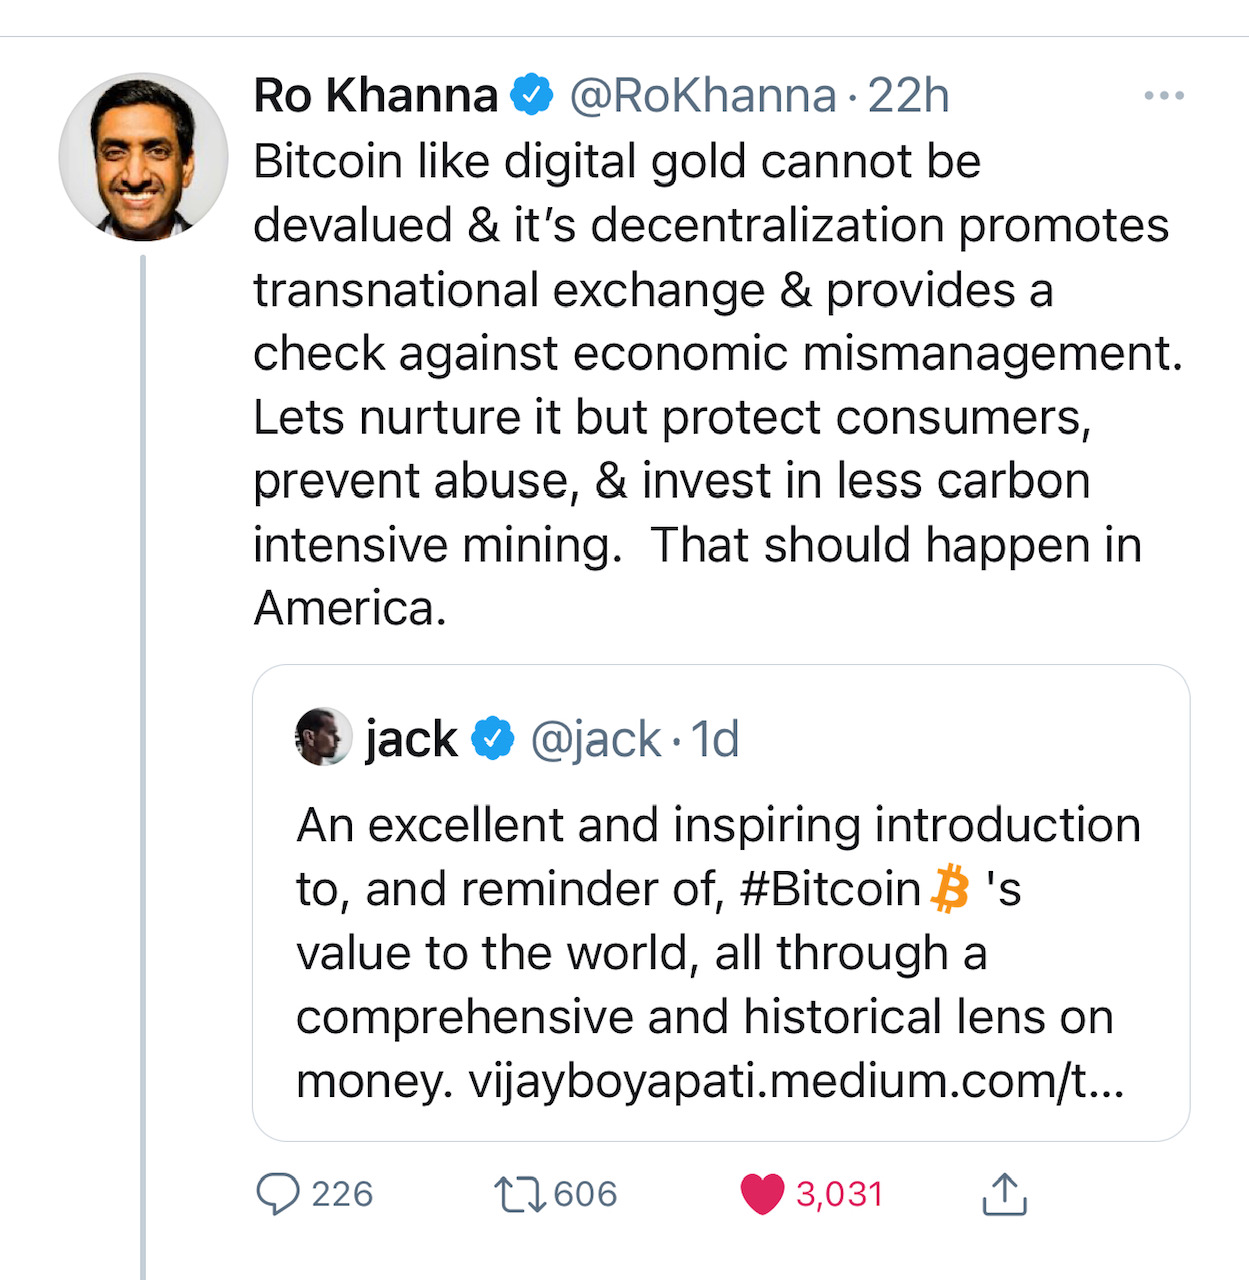Image resolution: width=1249 pixels, height=1280 pixels.
Task: Open the @jack handle in quoted tweet
Action: click(595, 740)
